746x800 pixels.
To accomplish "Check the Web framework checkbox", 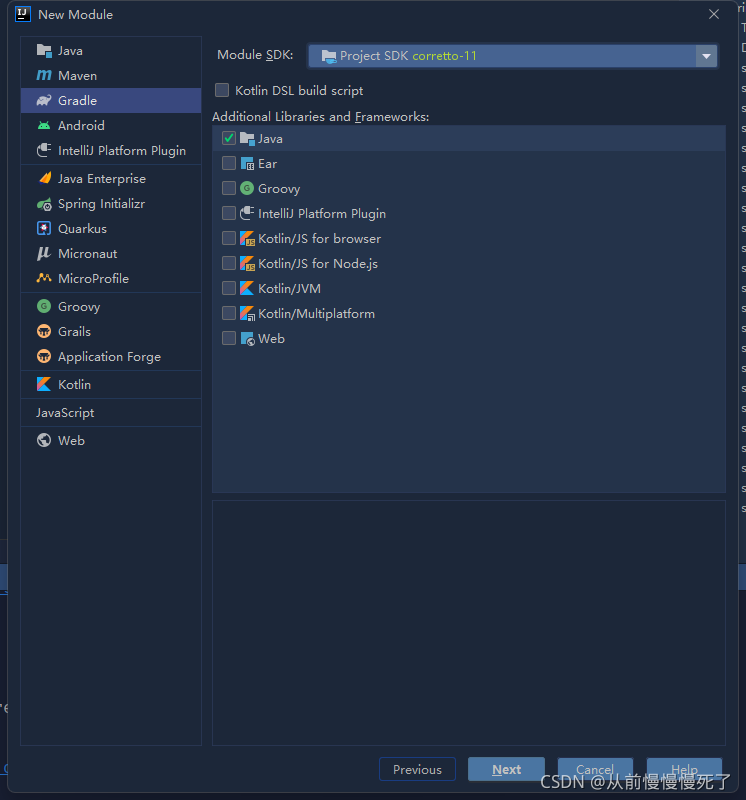I will coord(229,338).
